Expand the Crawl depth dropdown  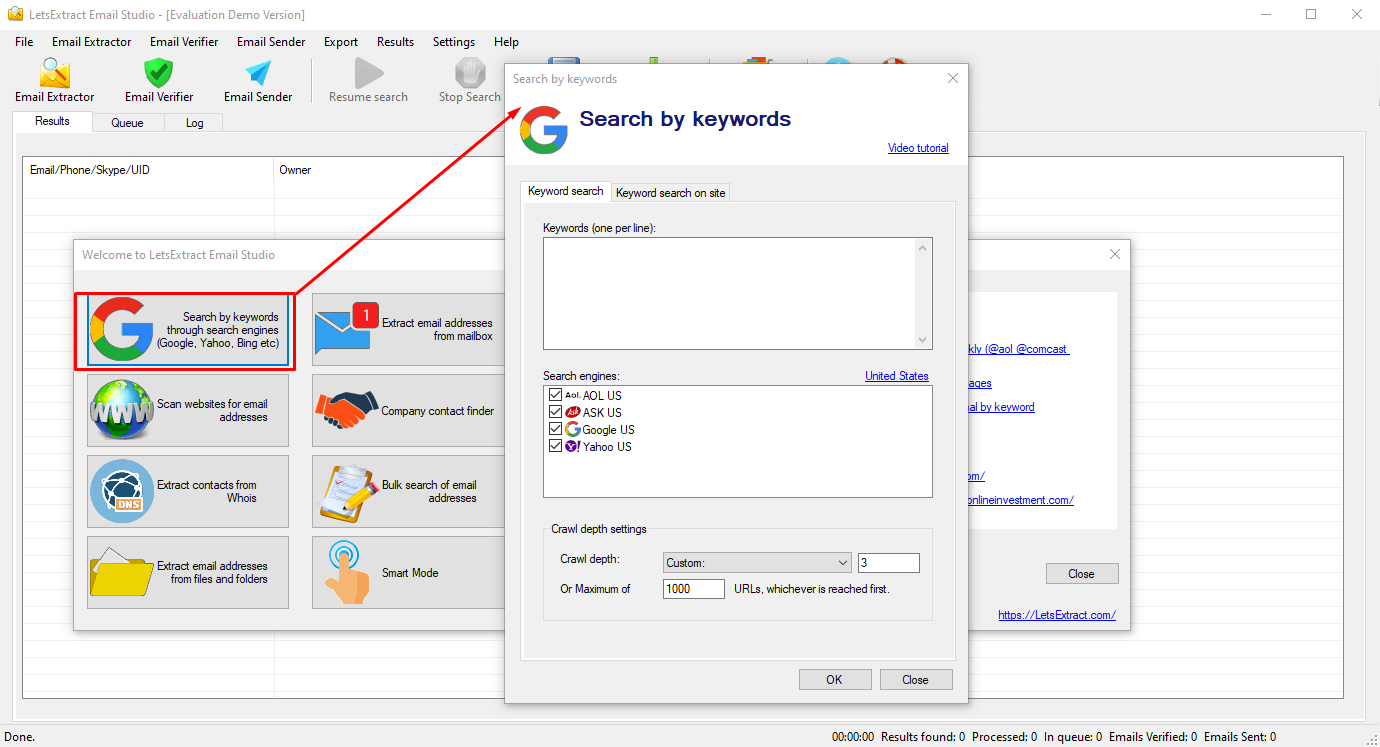(x=842, y=563)
